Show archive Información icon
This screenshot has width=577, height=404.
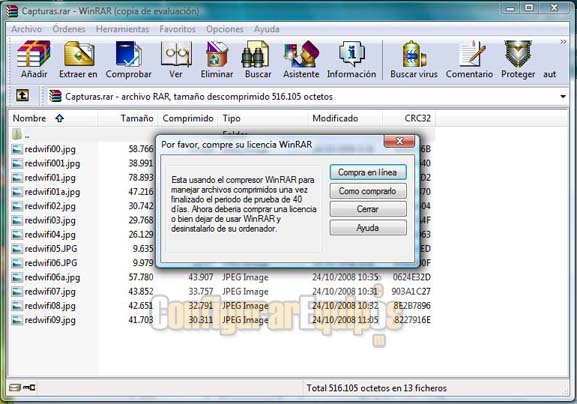(352, 54)
